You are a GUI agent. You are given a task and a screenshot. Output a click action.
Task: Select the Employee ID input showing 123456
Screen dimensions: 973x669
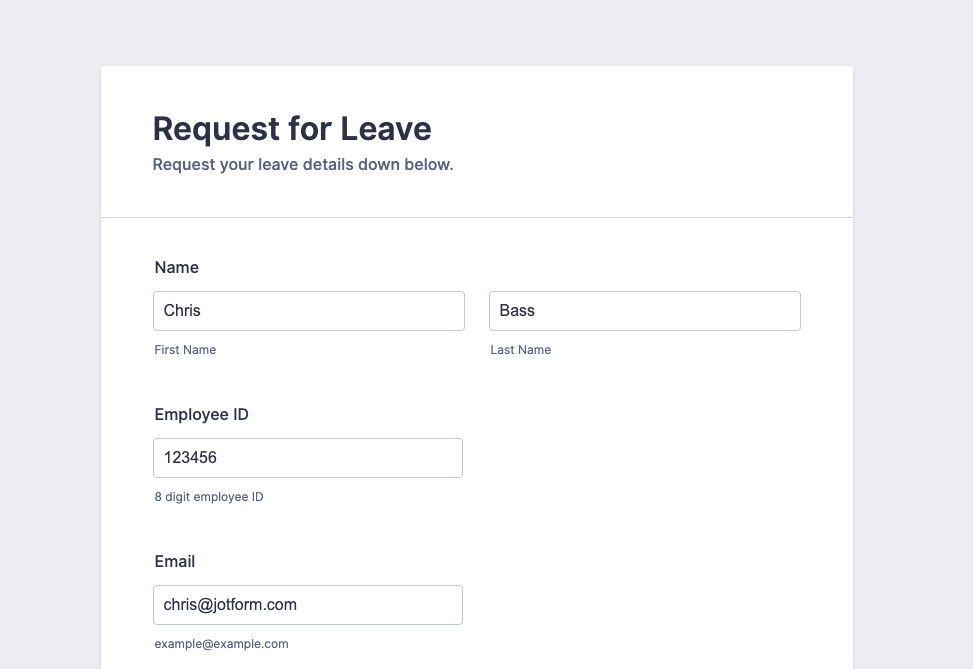point(308,458)
